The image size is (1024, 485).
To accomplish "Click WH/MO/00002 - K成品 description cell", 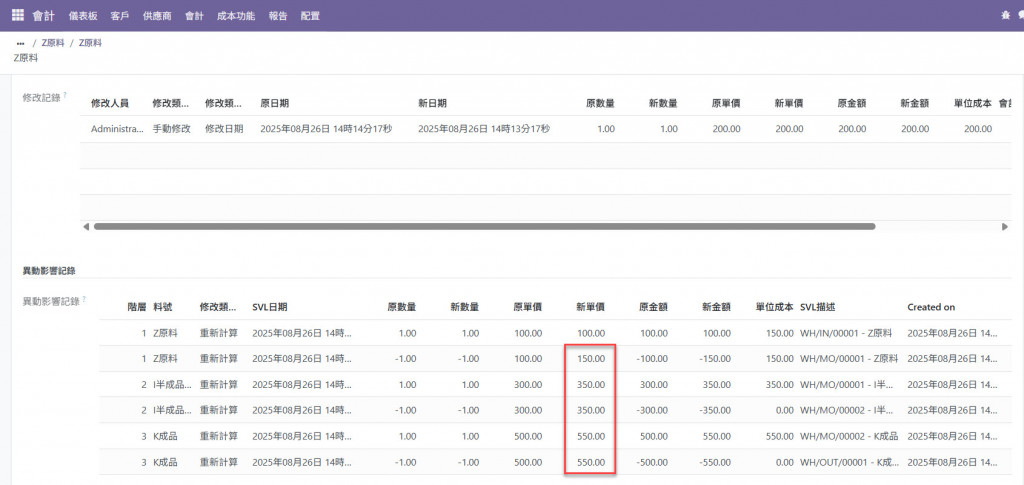I will click(849, 437).
